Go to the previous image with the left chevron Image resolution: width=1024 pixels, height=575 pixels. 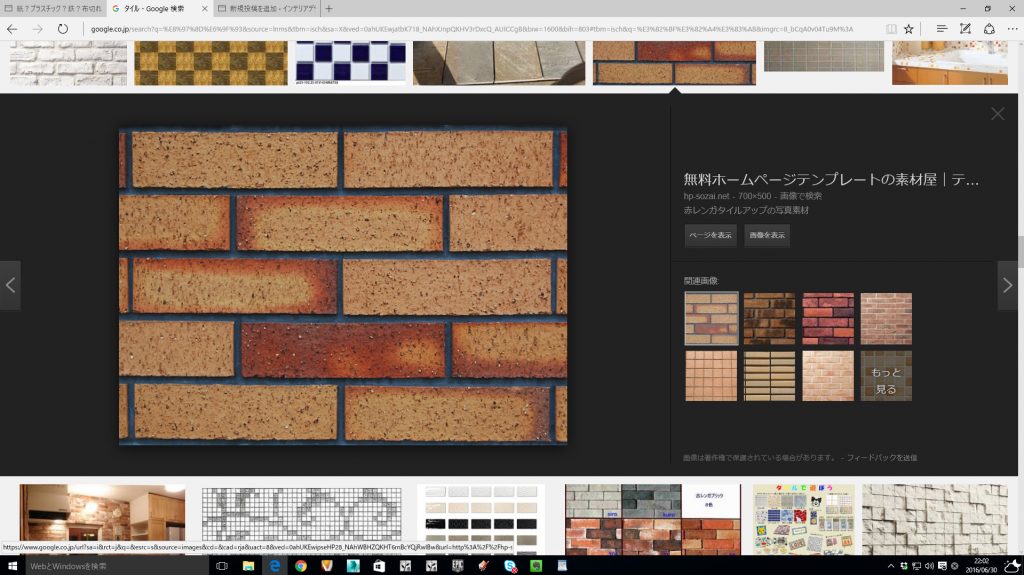(x=11, y=285)
